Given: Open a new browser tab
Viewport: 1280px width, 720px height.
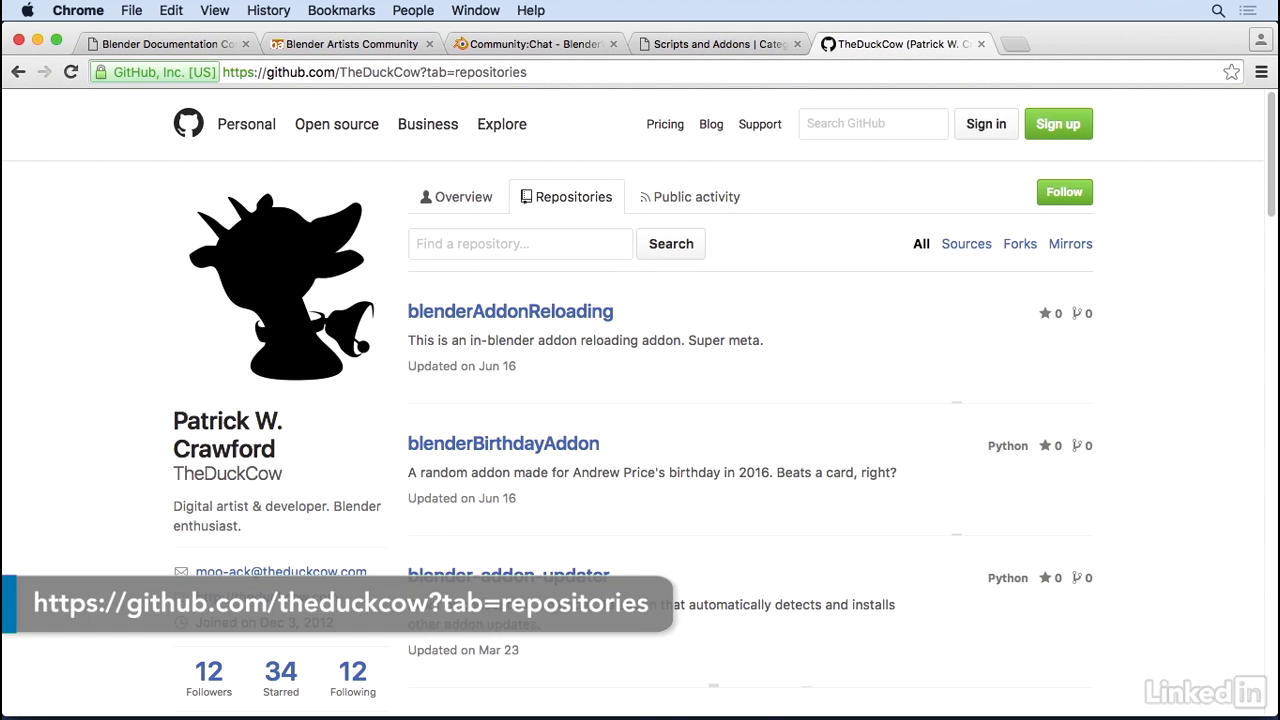Looking at the screenshot, I should [x=1014, y=44].
